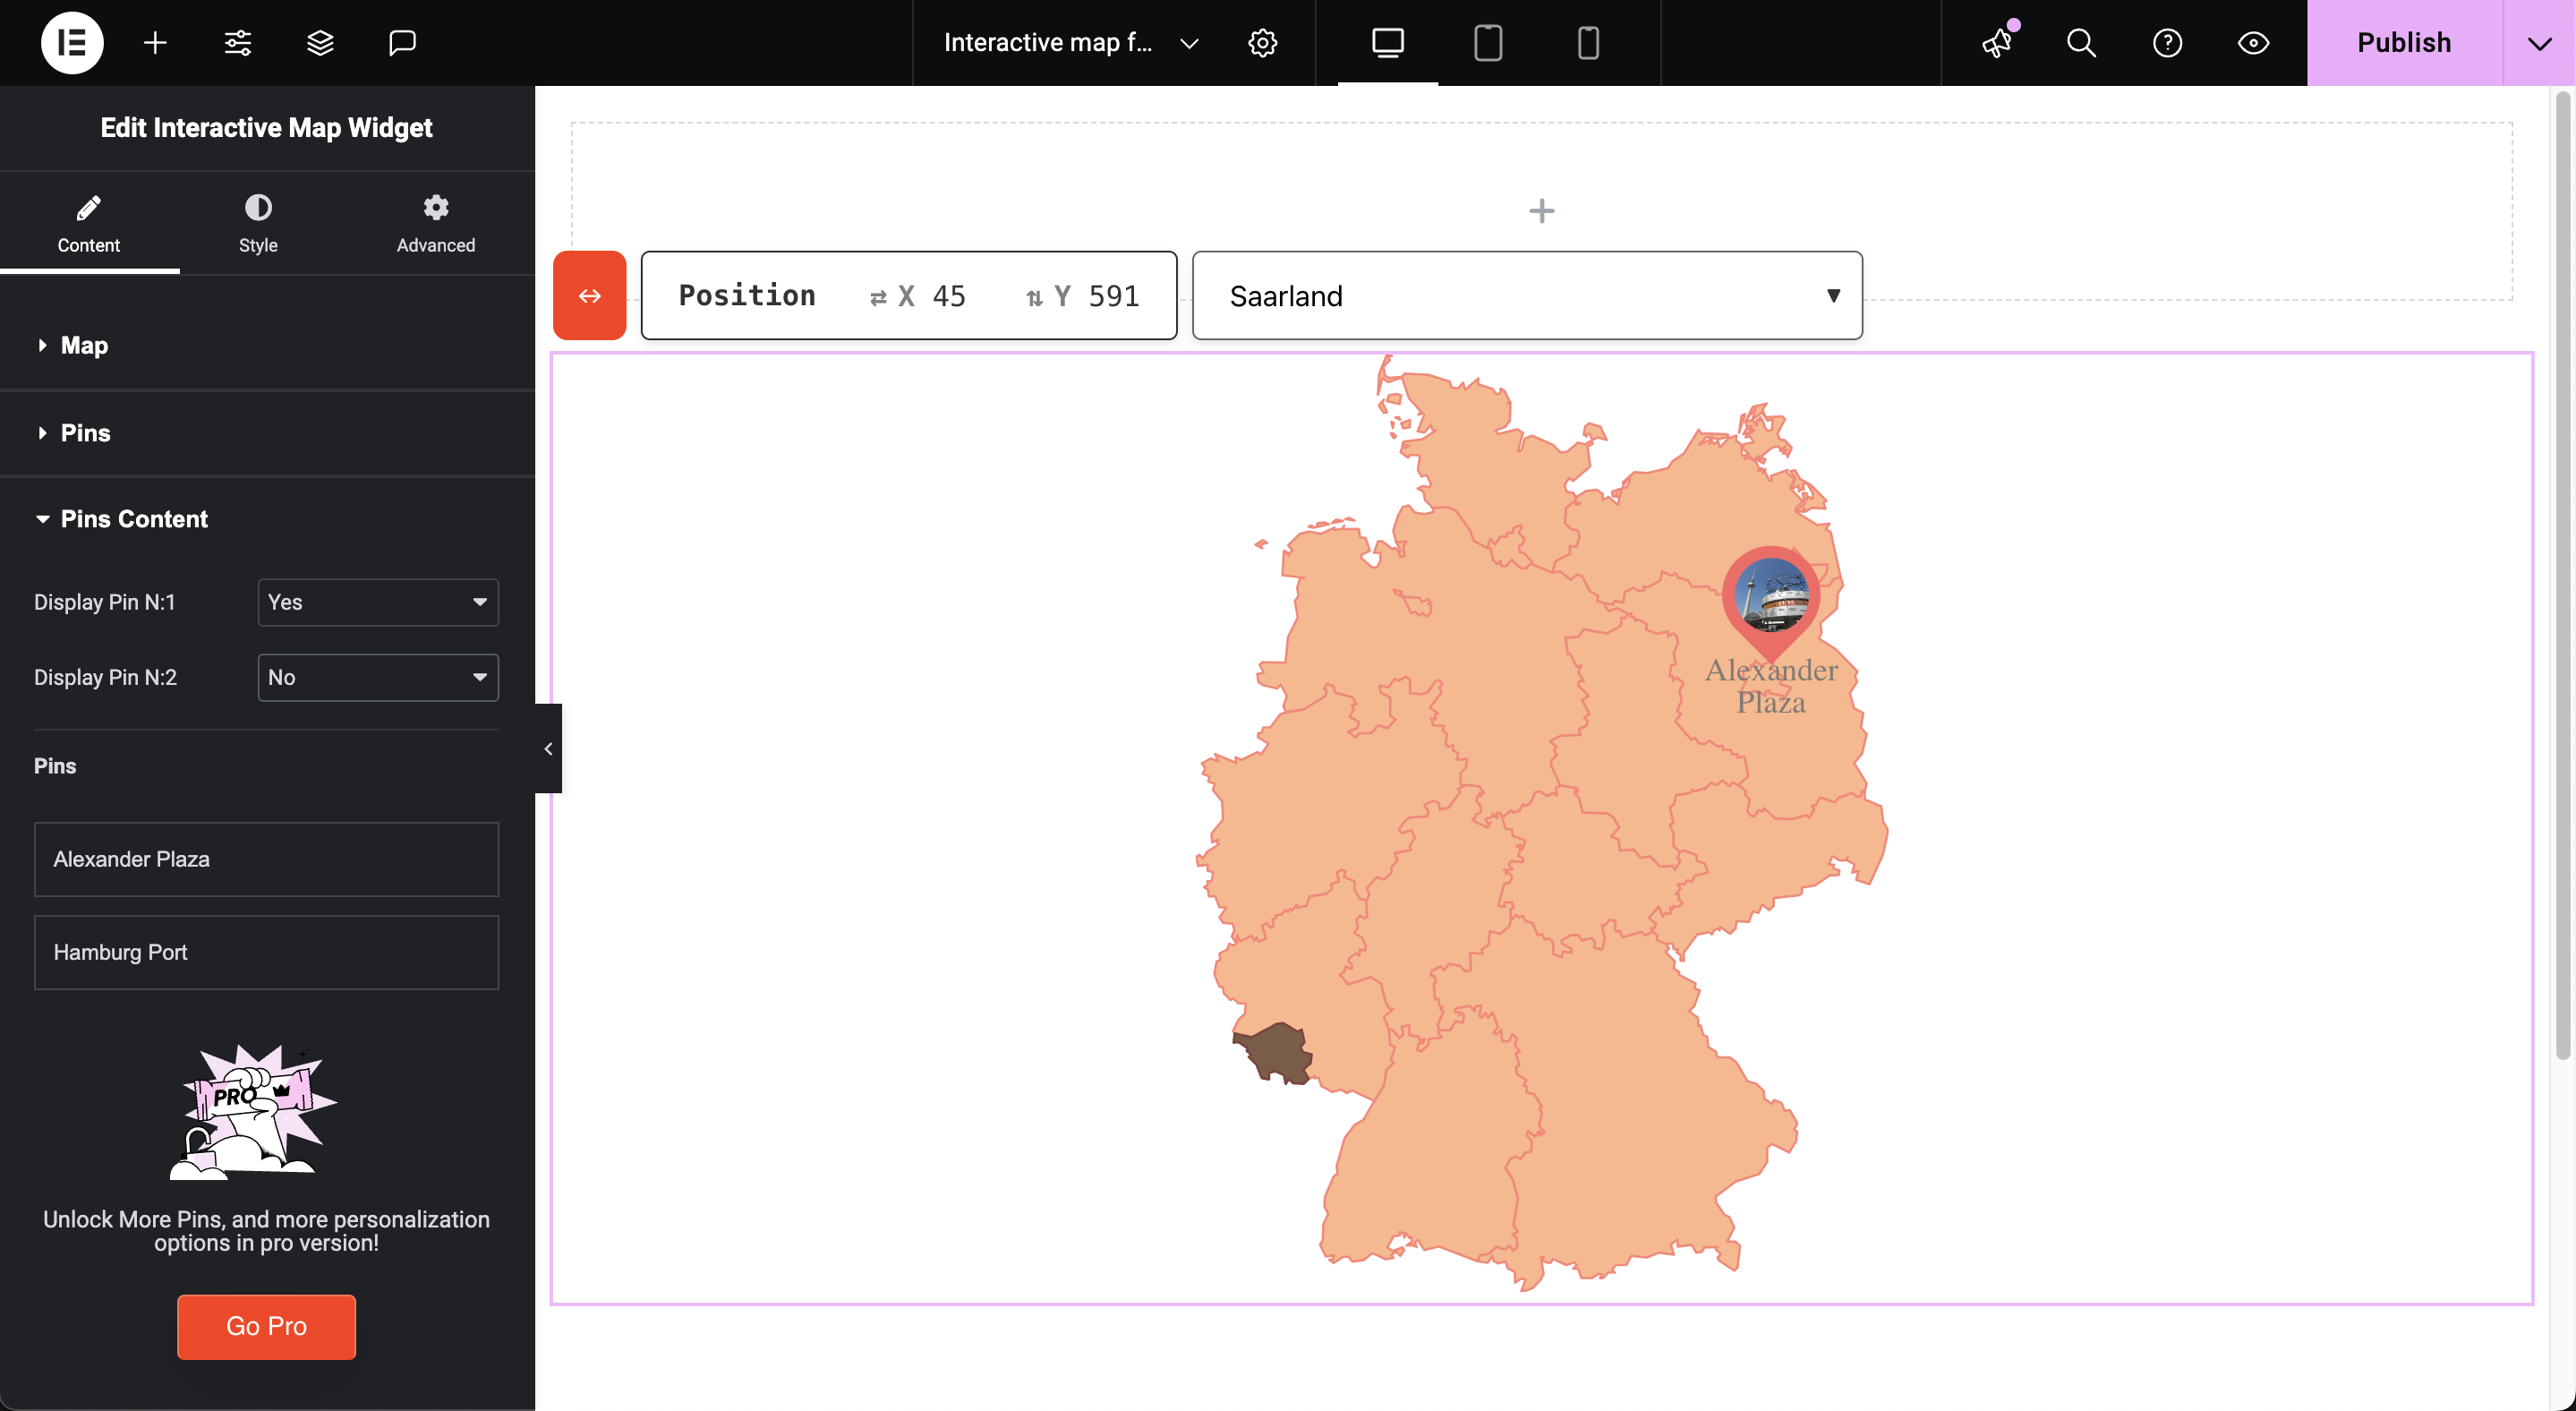Open What's New megaphone icon
Image resolution: width=2576 pixels, height=1411 pixels.
1997,43
